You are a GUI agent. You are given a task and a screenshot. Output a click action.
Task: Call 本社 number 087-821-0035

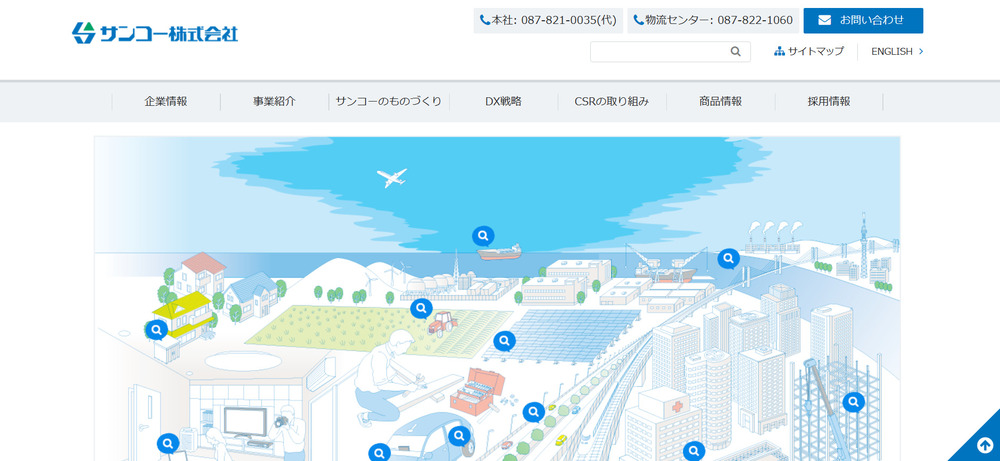pos(548,20)
